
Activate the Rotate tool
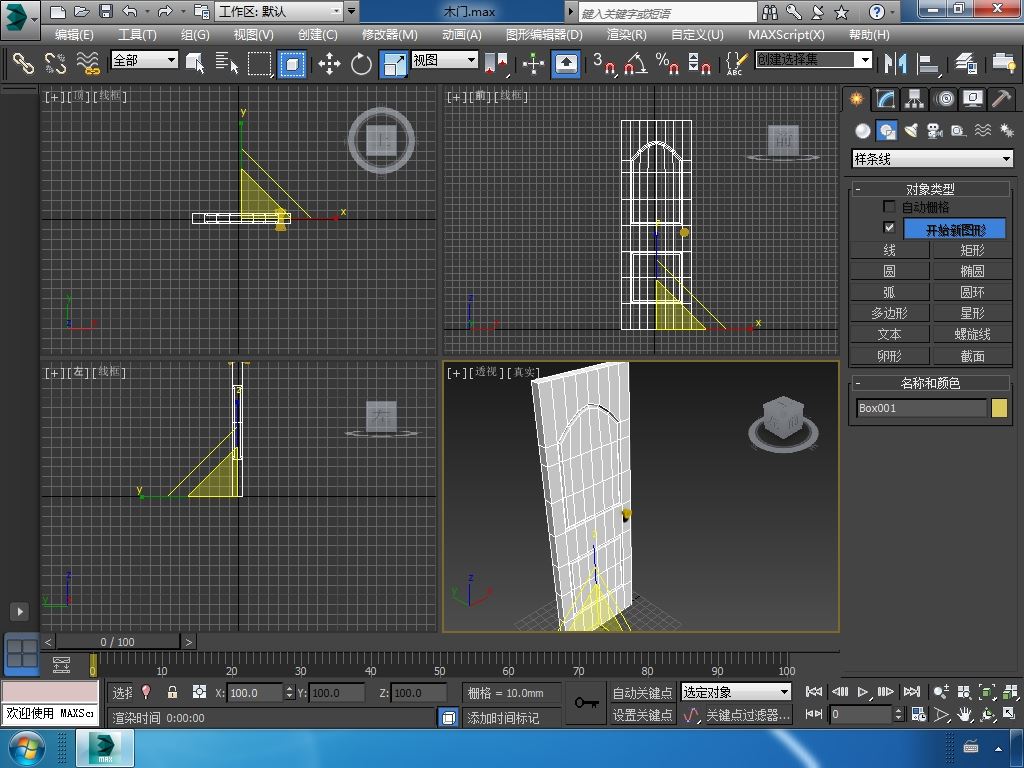tap(361, 64)
